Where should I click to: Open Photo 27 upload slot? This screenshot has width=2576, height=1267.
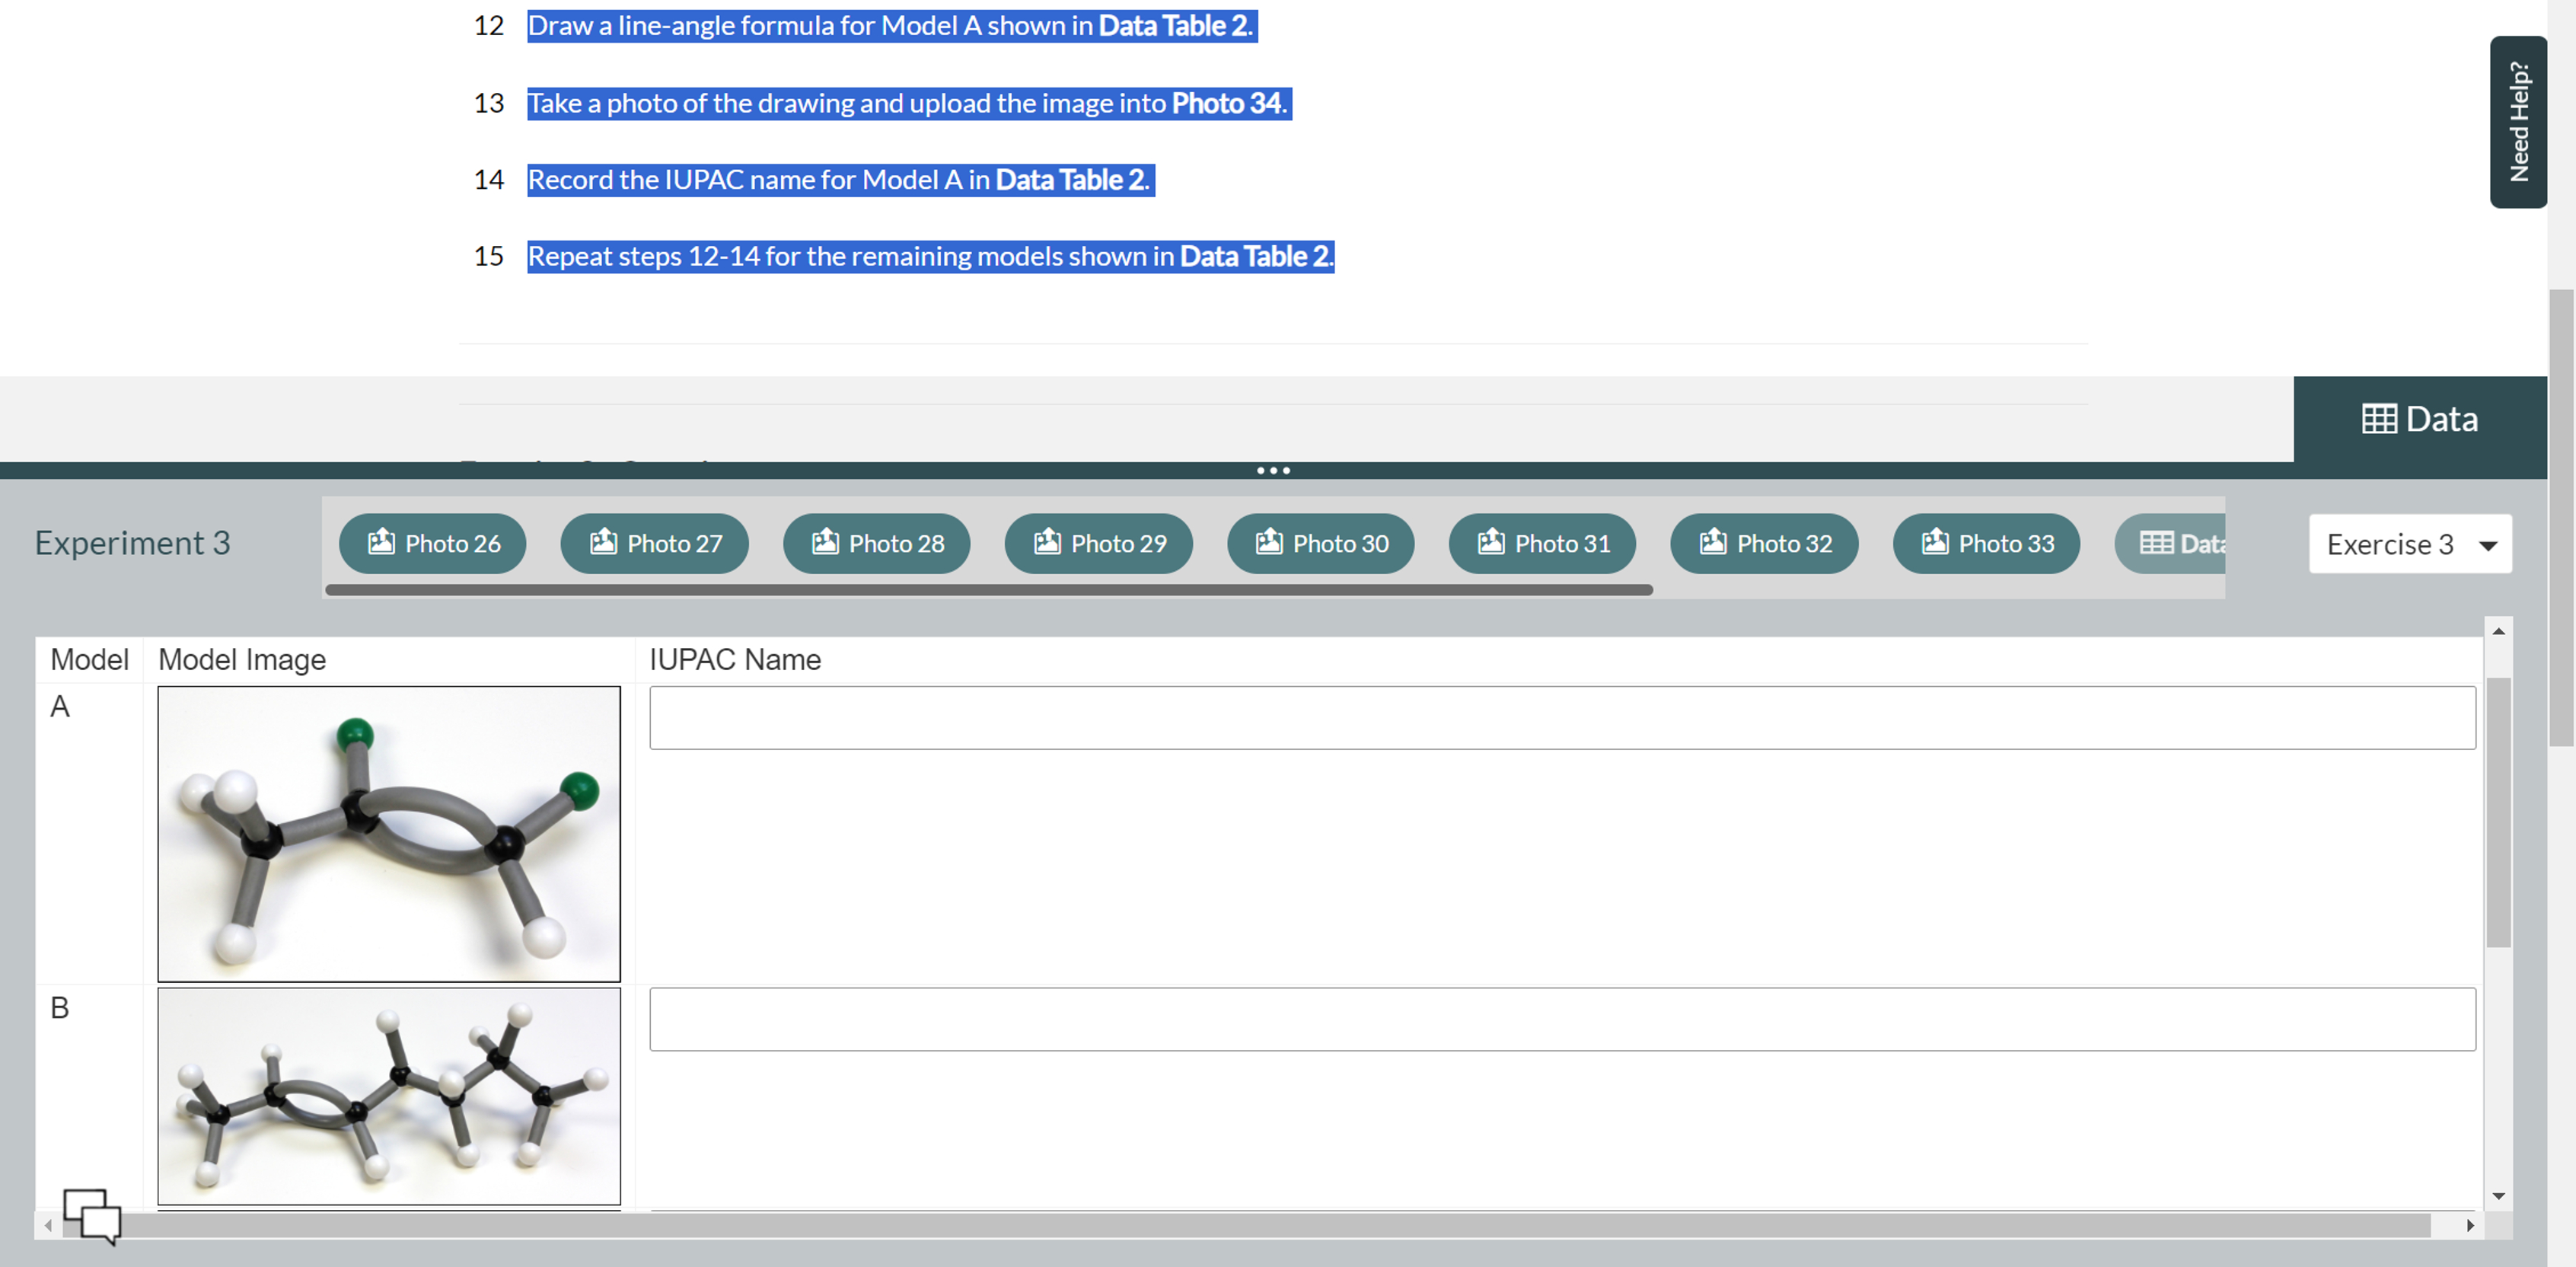[x=654, y=543]
